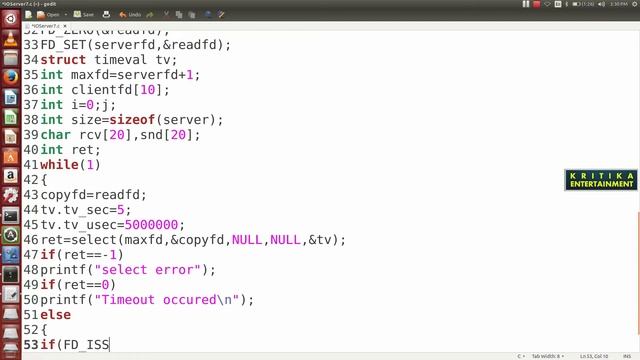The image size is (640, 360).
Task: Click line 38 'int size=sizeof(server);'
Action: [131, 120]
